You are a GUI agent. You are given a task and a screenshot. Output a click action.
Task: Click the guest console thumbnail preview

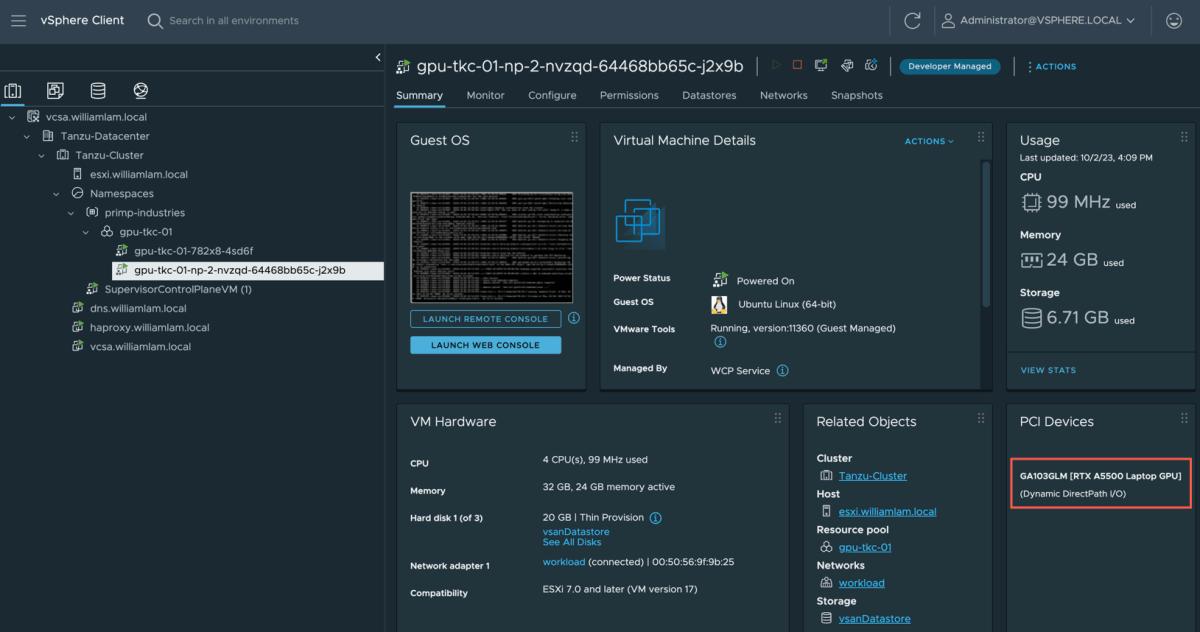coord(491,247)
